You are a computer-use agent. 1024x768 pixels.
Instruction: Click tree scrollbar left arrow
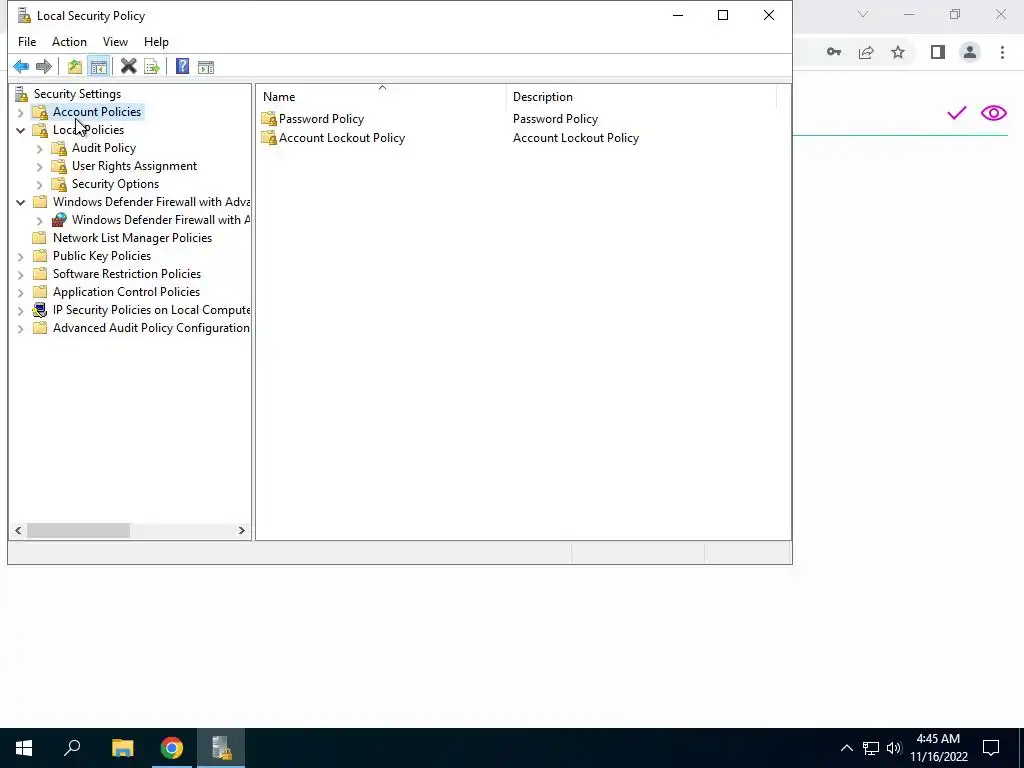click(x=18, y=530)
